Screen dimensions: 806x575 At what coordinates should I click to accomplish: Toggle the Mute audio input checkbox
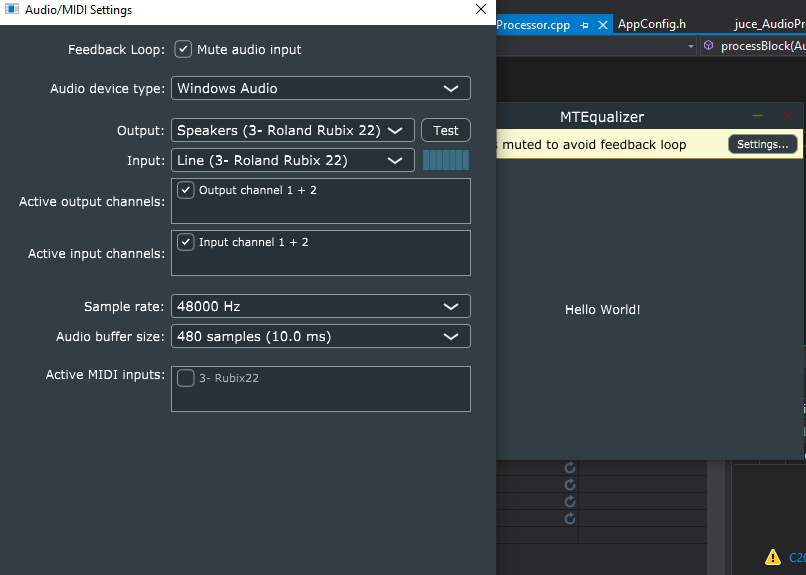[183, 49]
